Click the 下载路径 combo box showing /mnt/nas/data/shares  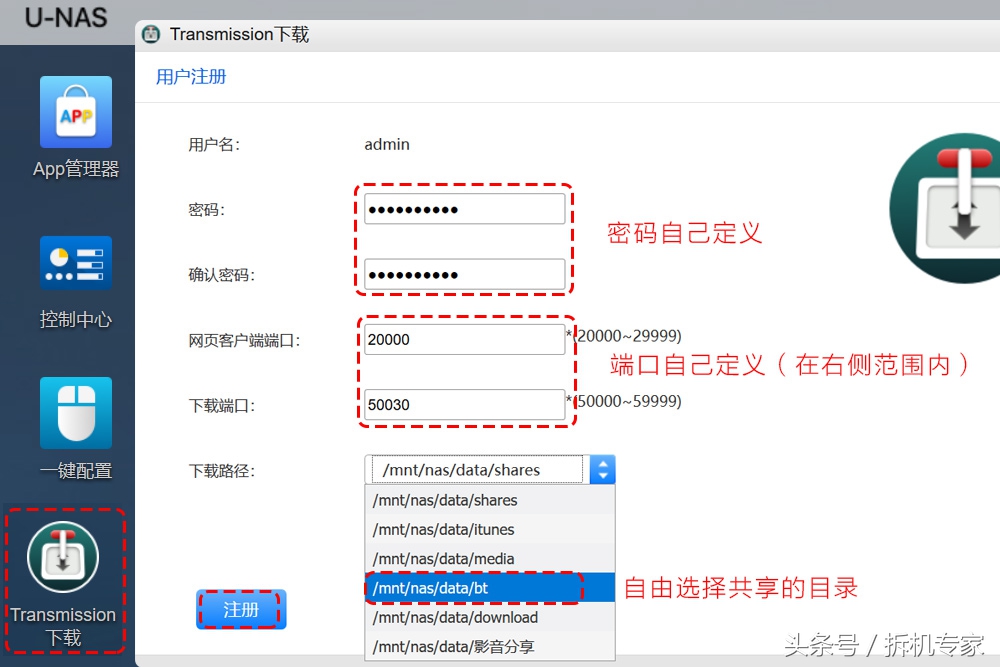pyautogui.click(x=489, y=470)
